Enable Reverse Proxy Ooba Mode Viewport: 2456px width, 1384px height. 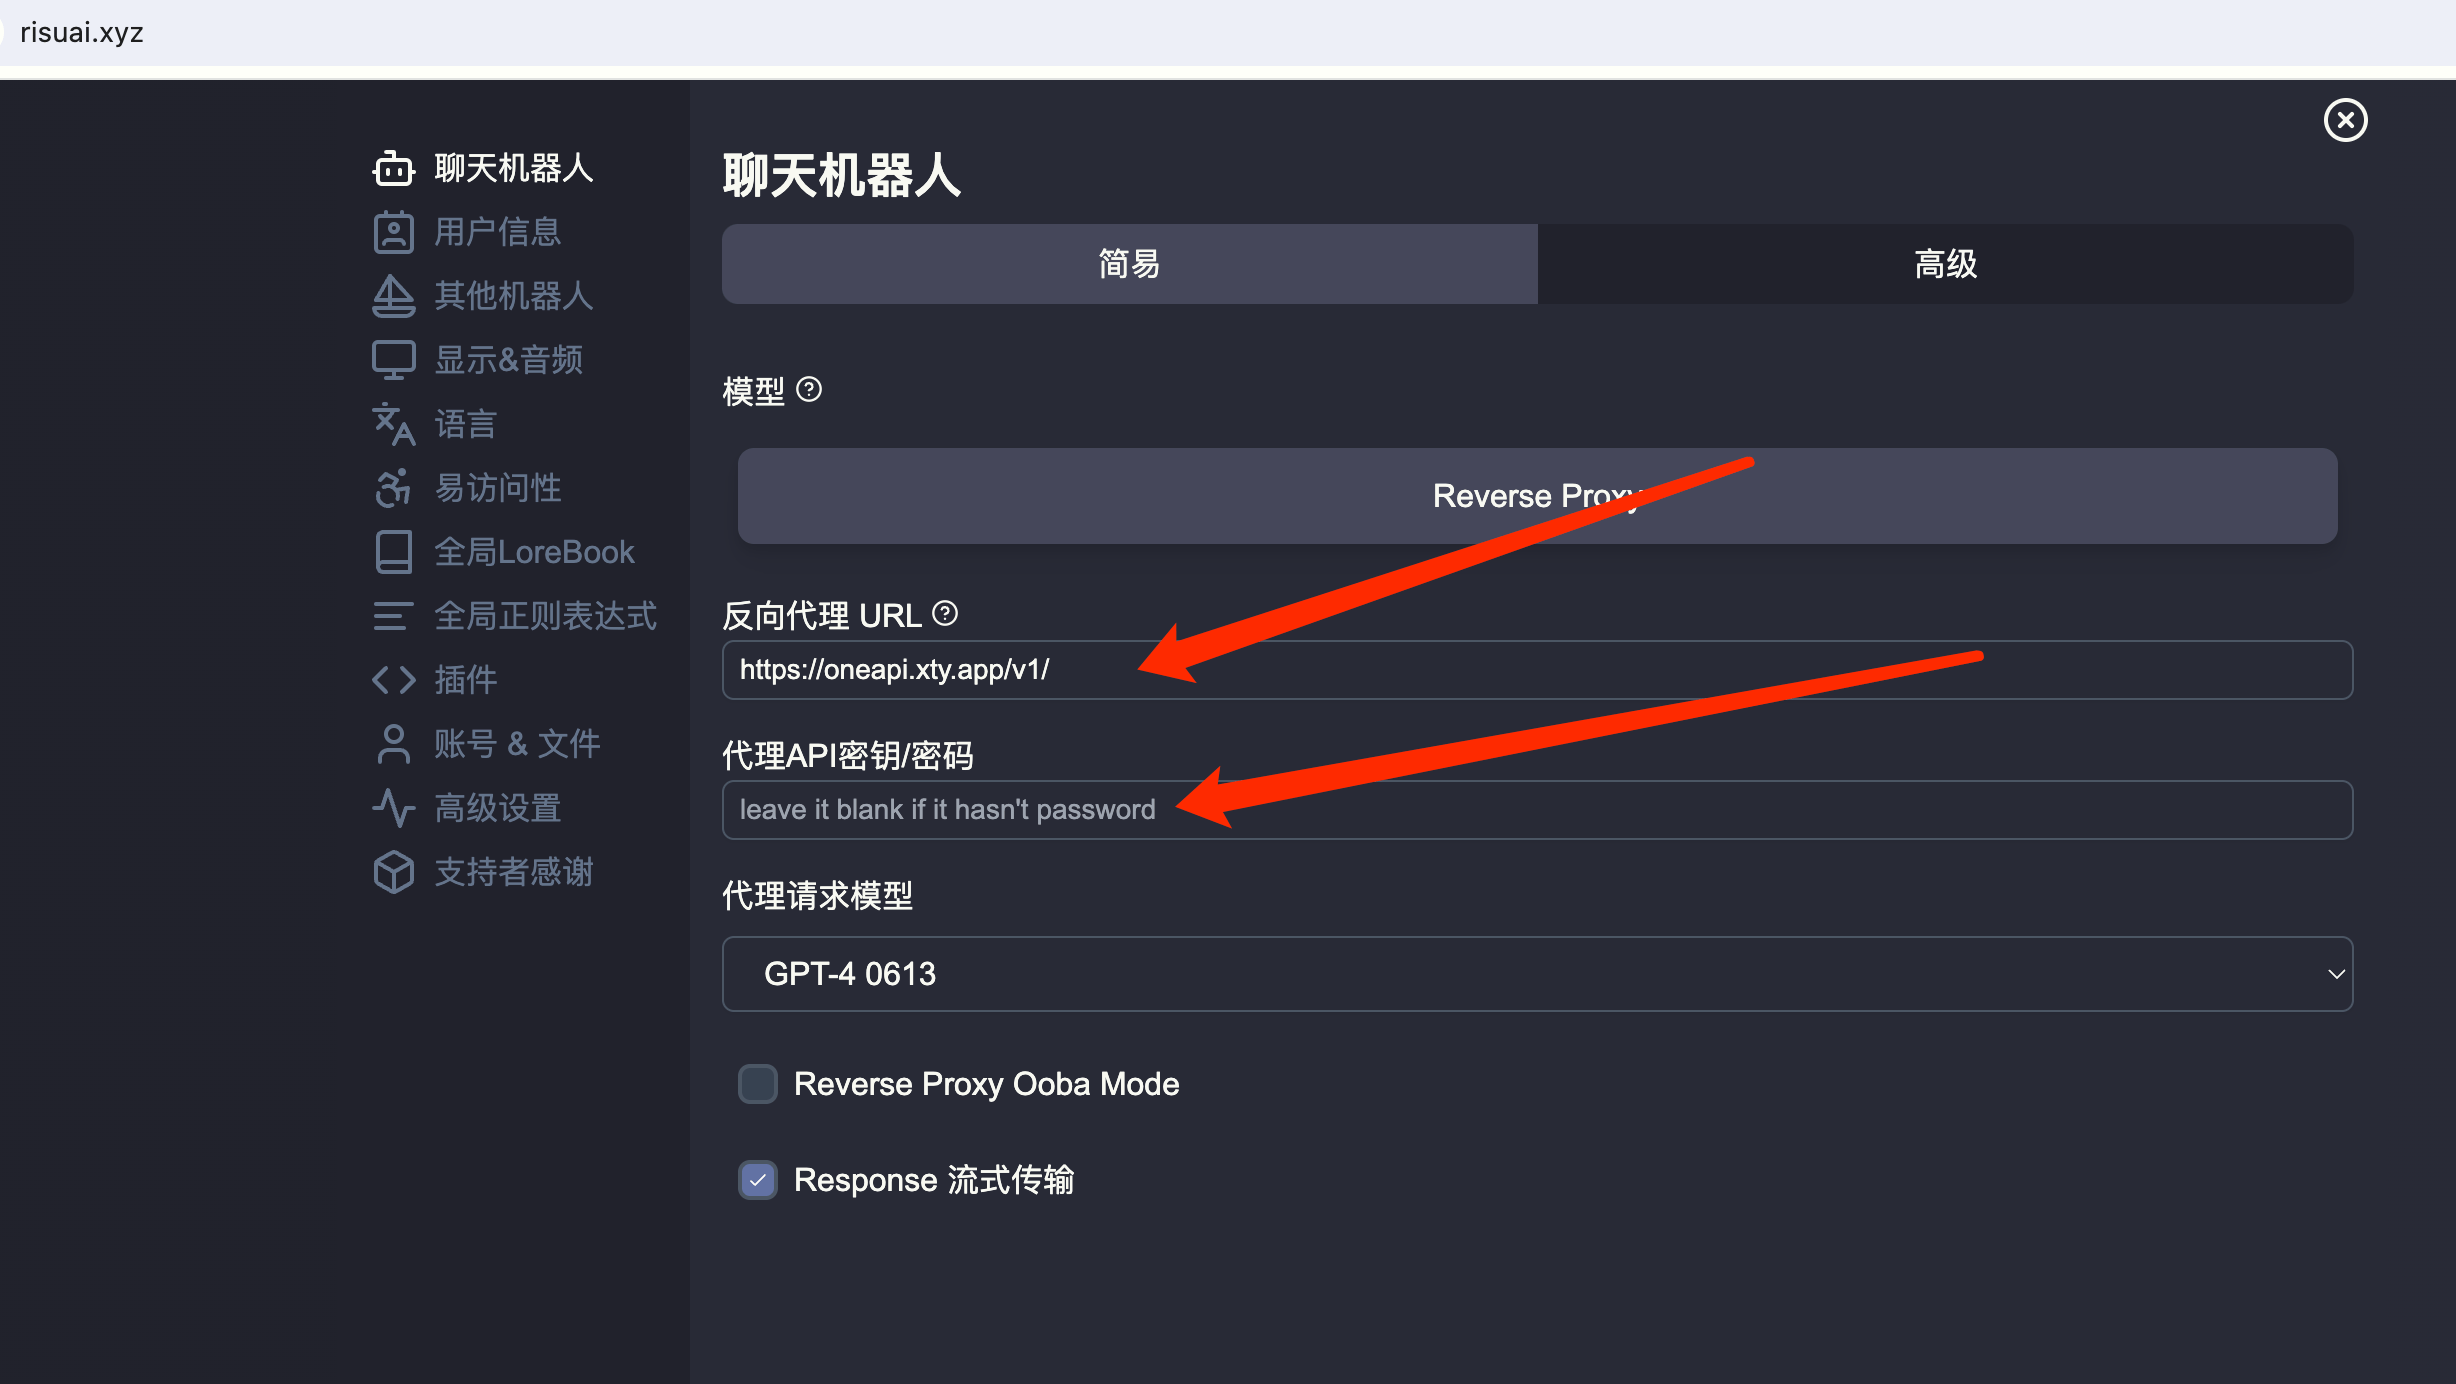(x=757, y=1084)
